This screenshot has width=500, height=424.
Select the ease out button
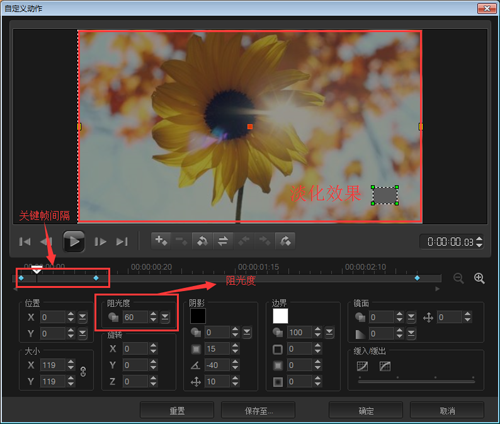[385, 366]
